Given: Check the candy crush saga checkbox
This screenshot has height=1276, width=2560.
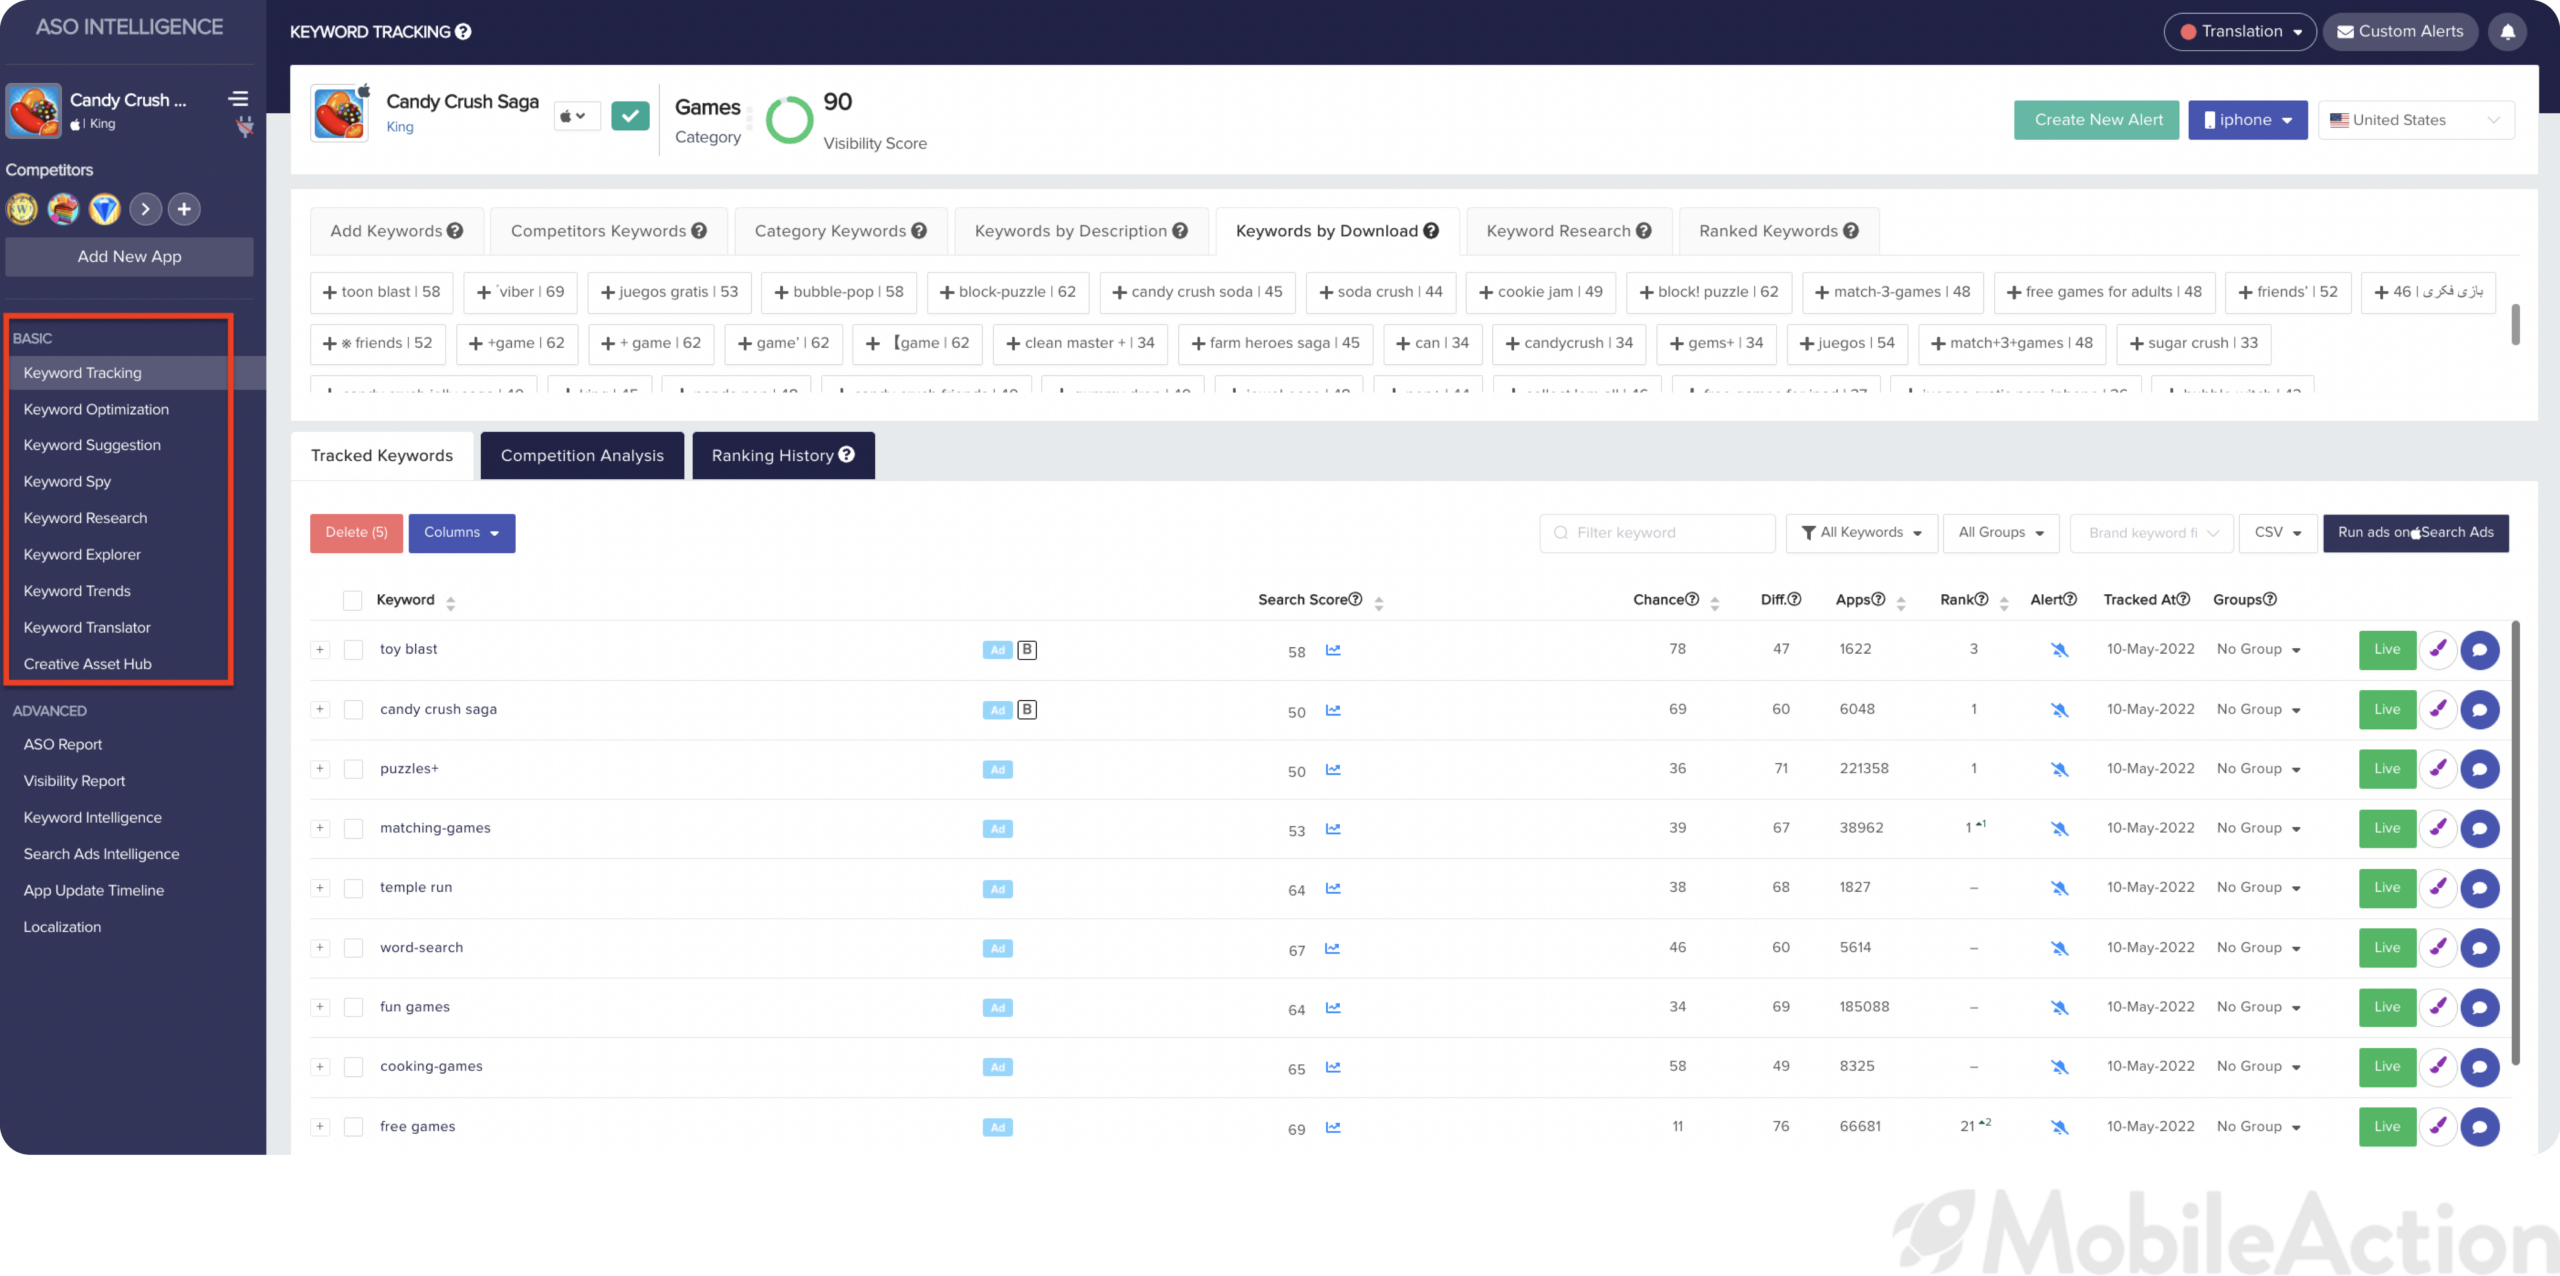Looking at the screenshot, I should (353, 710).
